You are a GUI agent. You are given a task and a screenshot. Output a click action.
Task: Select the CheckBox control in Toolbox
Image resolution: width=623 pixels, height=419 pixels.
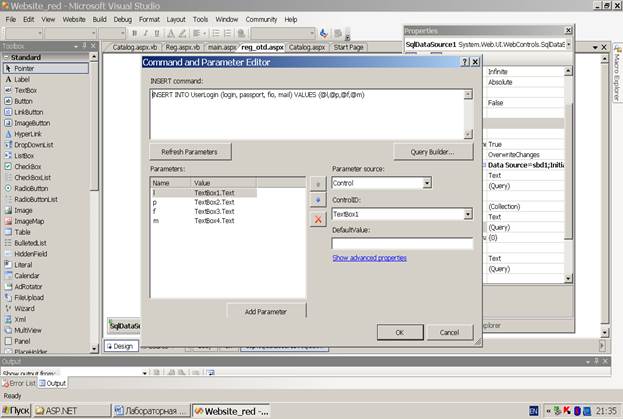click(45, 166)
